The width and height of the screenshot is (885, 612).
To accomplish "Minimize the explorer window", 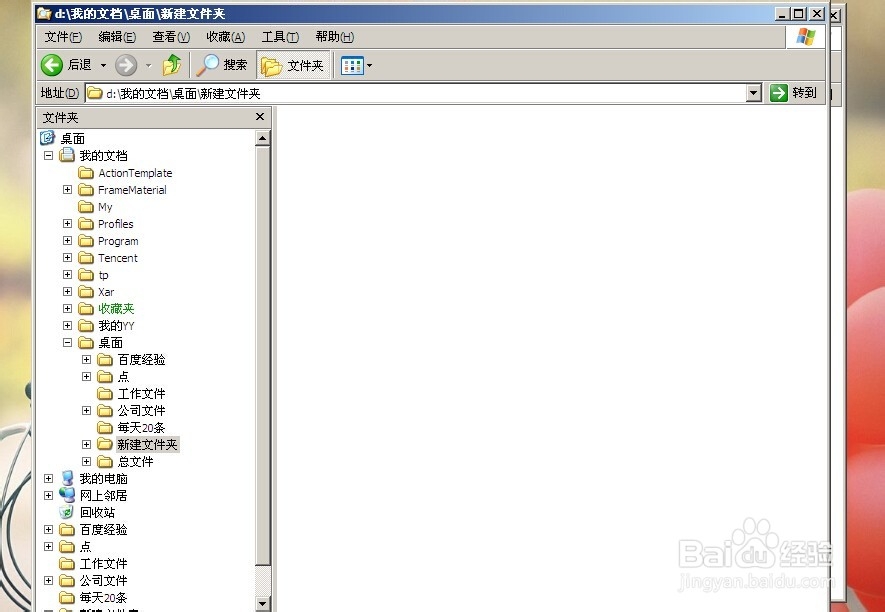I will (x=782, y=14).
